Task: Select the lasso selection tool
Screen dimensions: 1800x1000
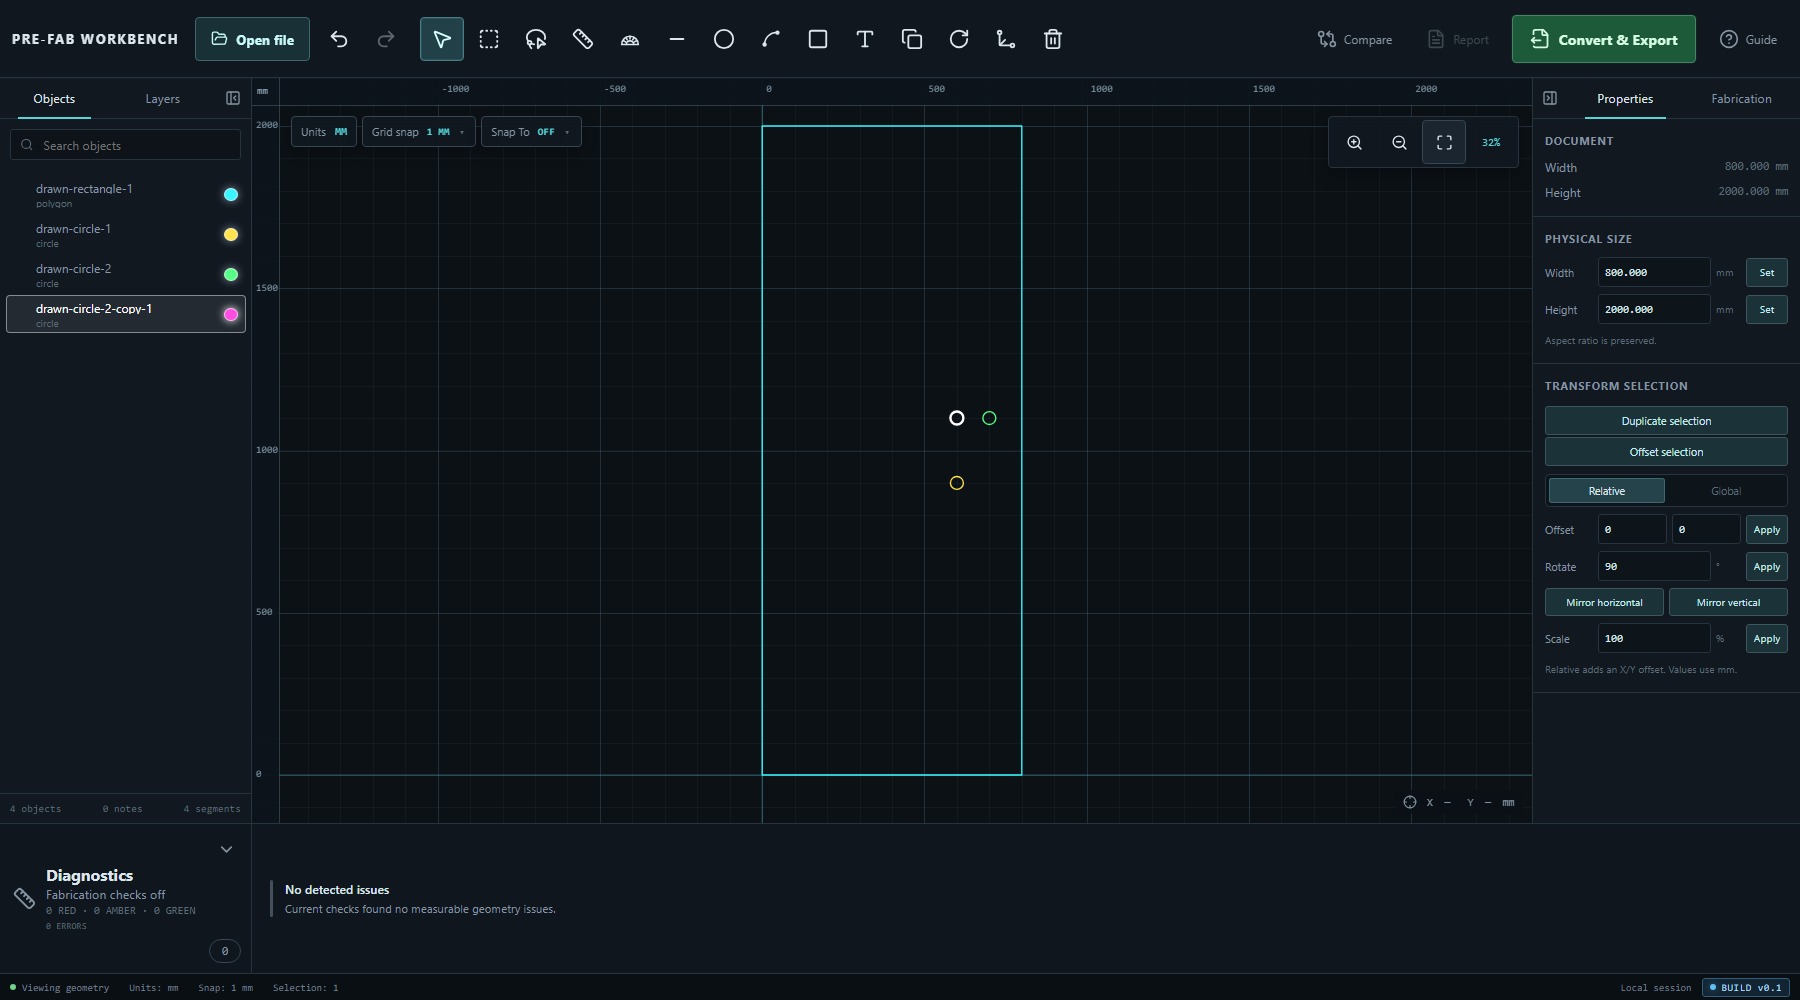Action: pos(535,39)
